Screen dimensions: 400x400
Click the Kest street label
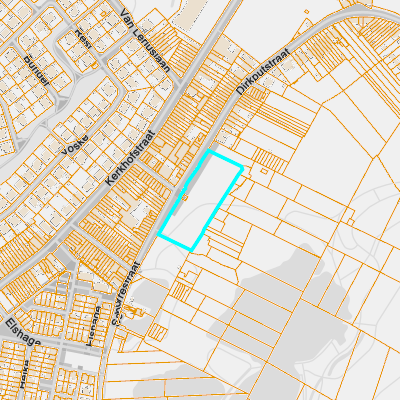(x=83, y=39)
